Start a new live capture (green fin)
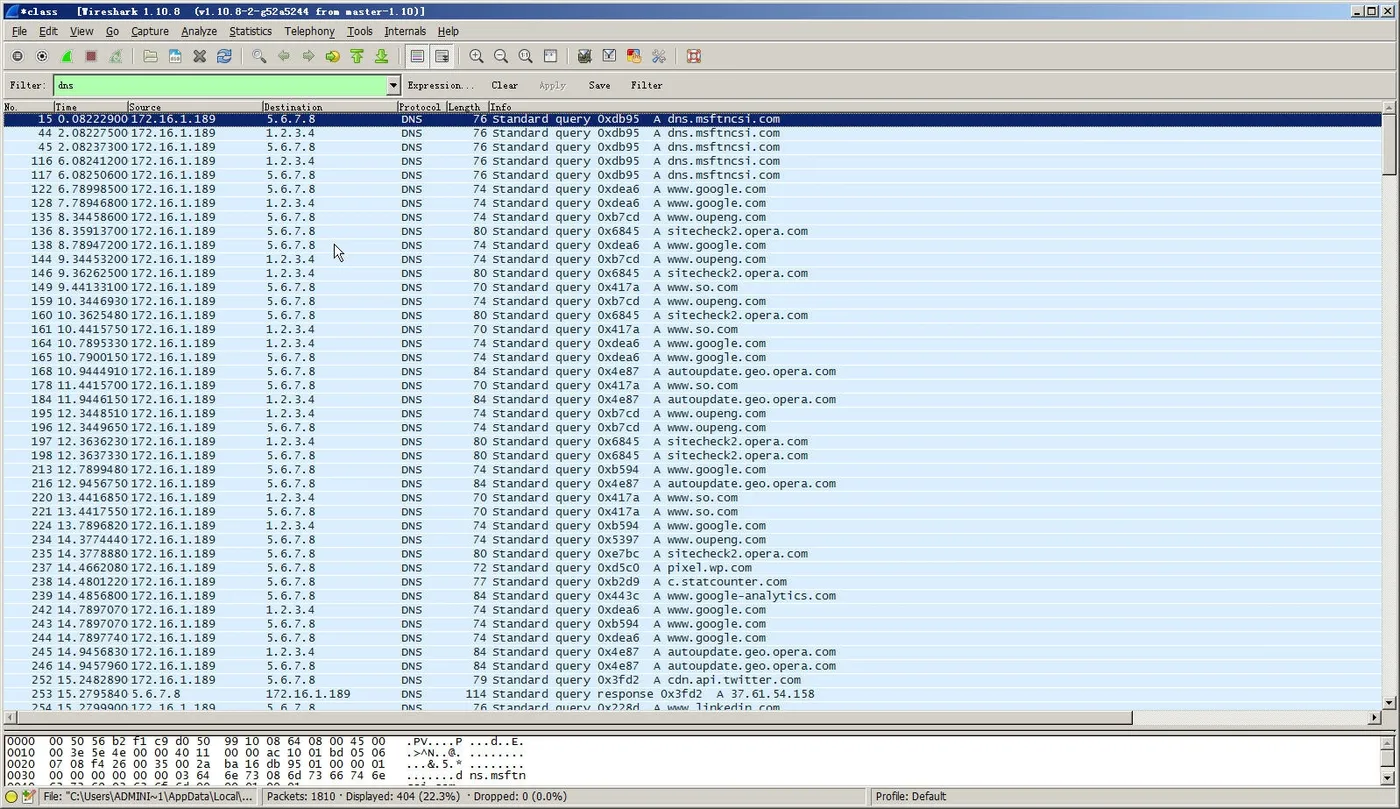 tap(66, 56)
